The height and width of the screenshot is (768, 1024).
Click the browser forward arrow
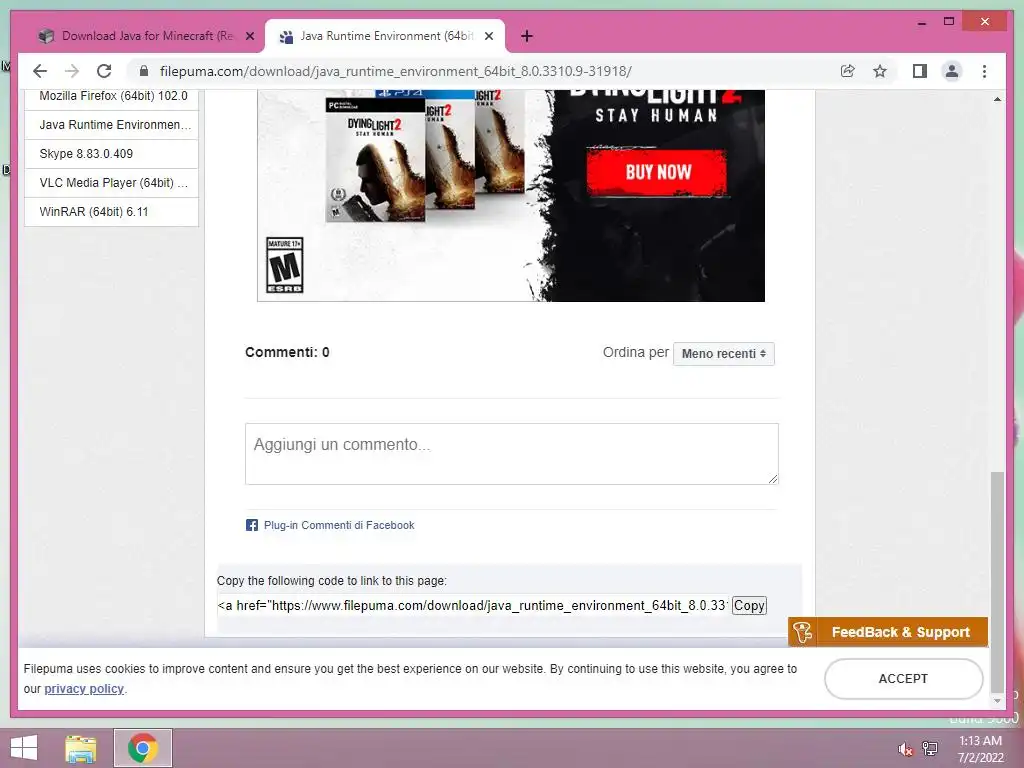coord(72,71)
